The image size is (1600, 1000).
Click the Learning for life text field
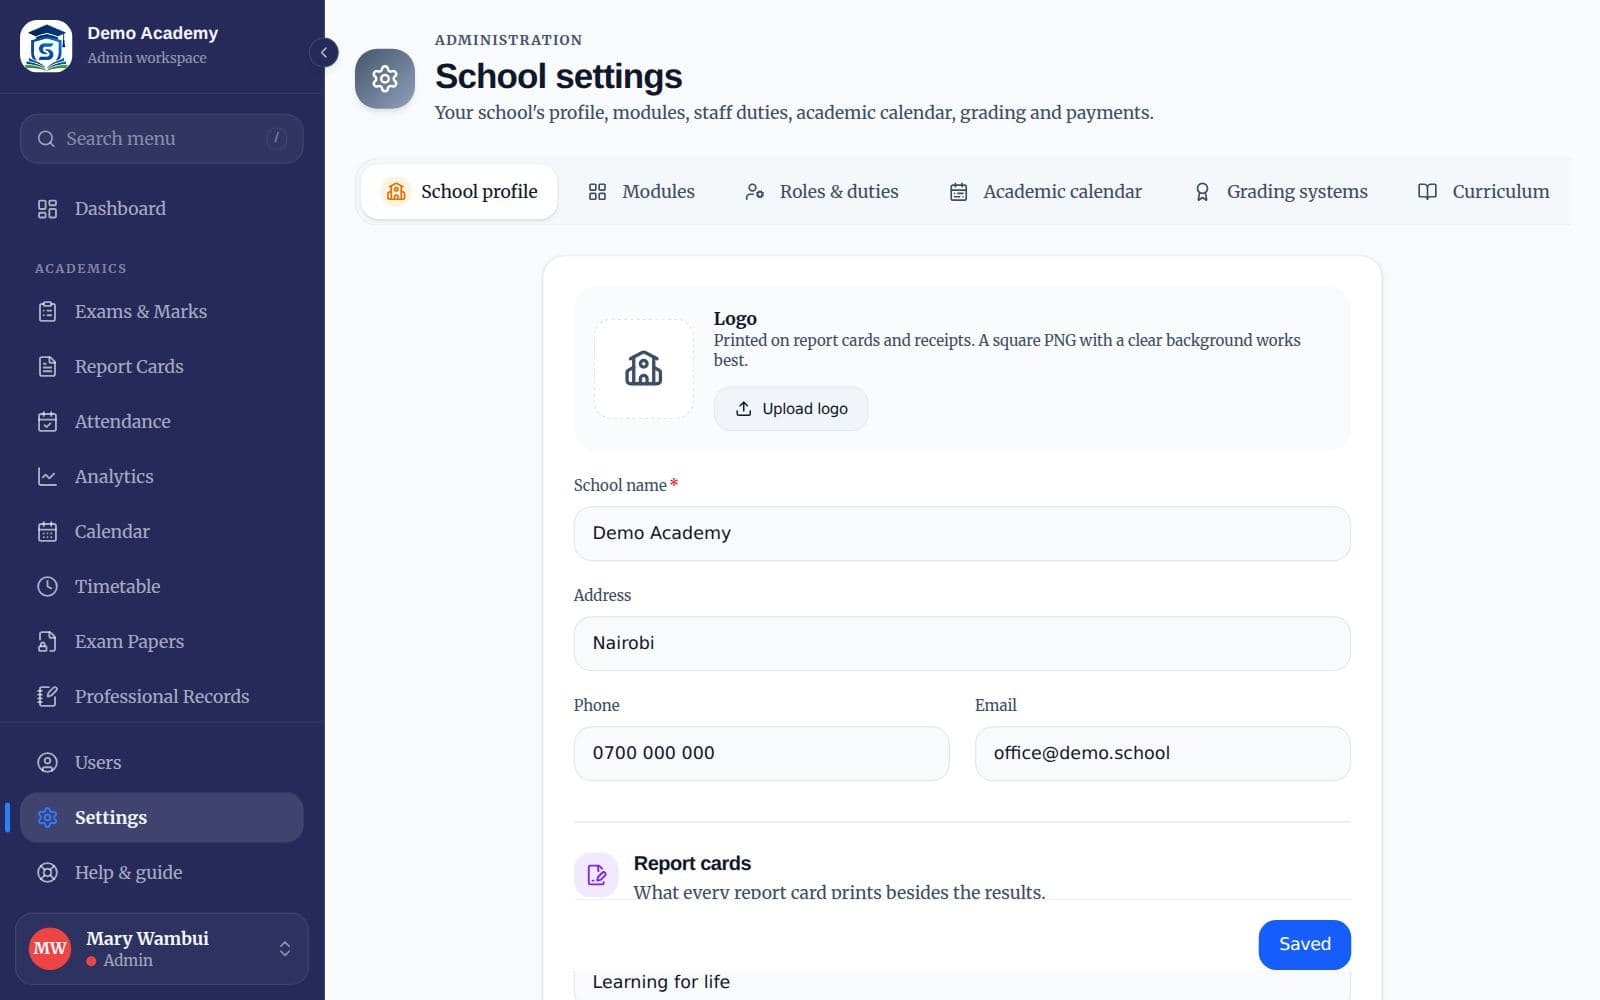(x=962, y=984)
